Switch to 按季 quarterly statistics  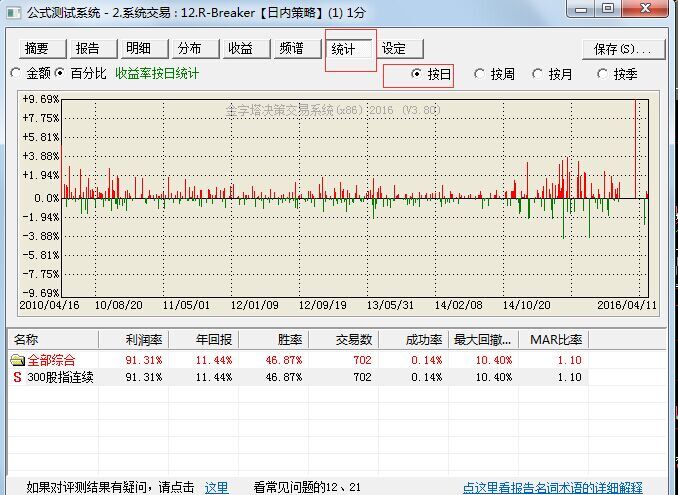(x=603, y=74)
